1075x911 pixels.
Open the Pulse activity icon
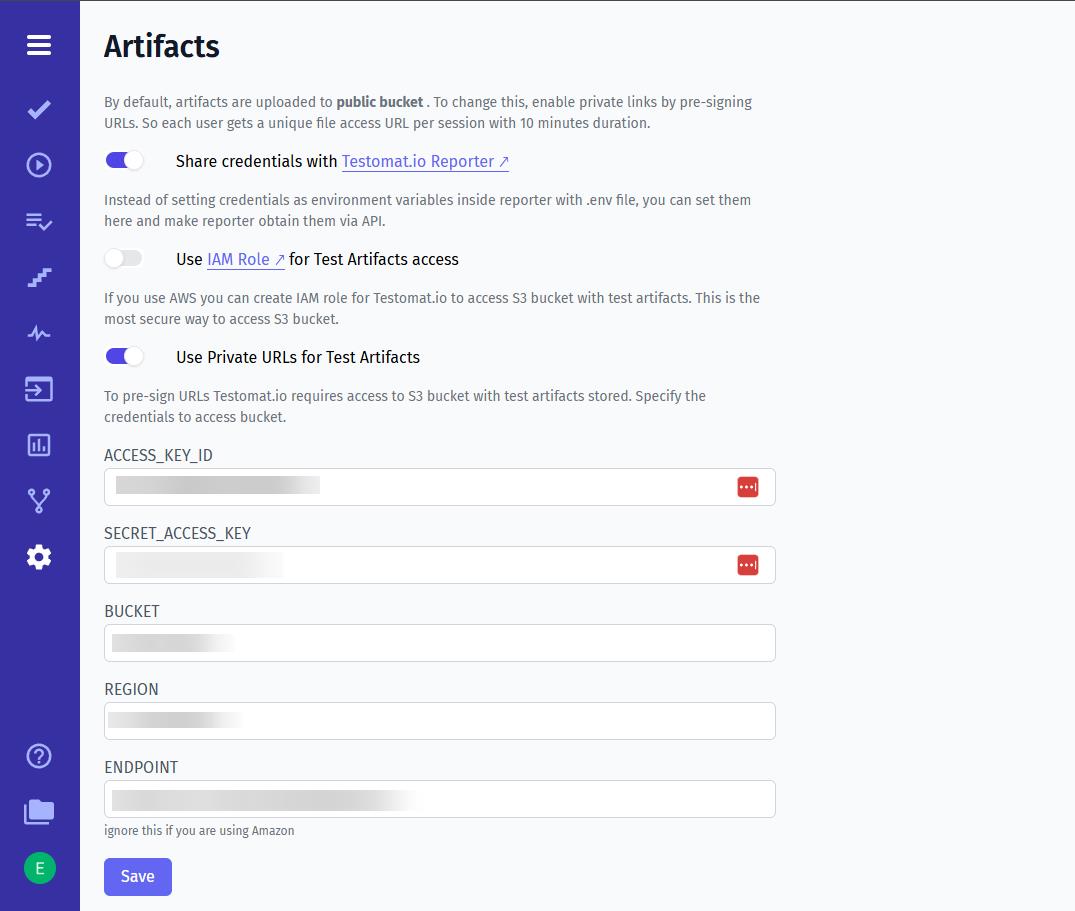[38, 333]
